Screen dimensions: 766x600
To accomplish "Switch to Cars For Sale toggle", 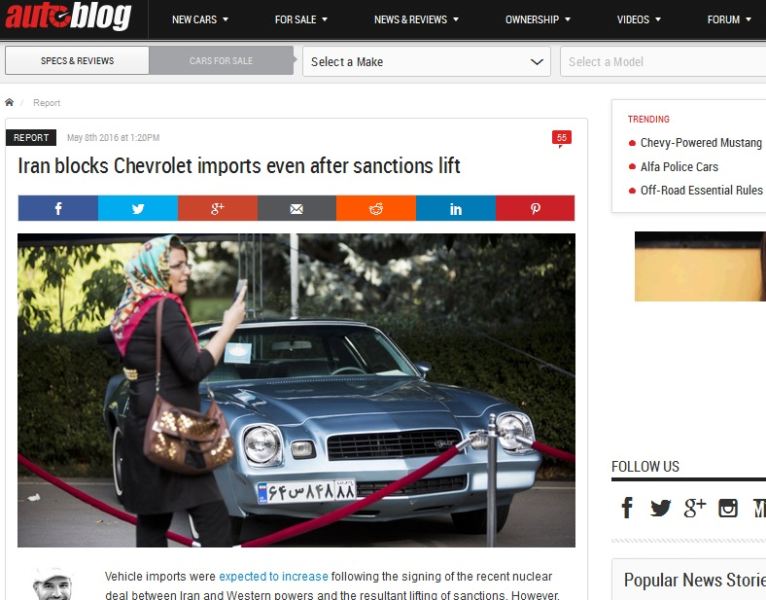I will click(x=221, y=61).
